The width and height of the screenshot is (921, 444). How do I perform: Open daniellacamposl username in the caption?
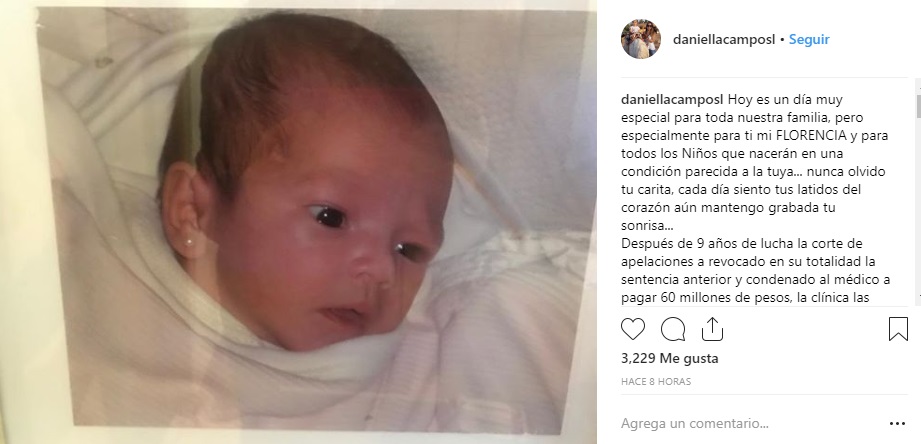pos(672,99)
